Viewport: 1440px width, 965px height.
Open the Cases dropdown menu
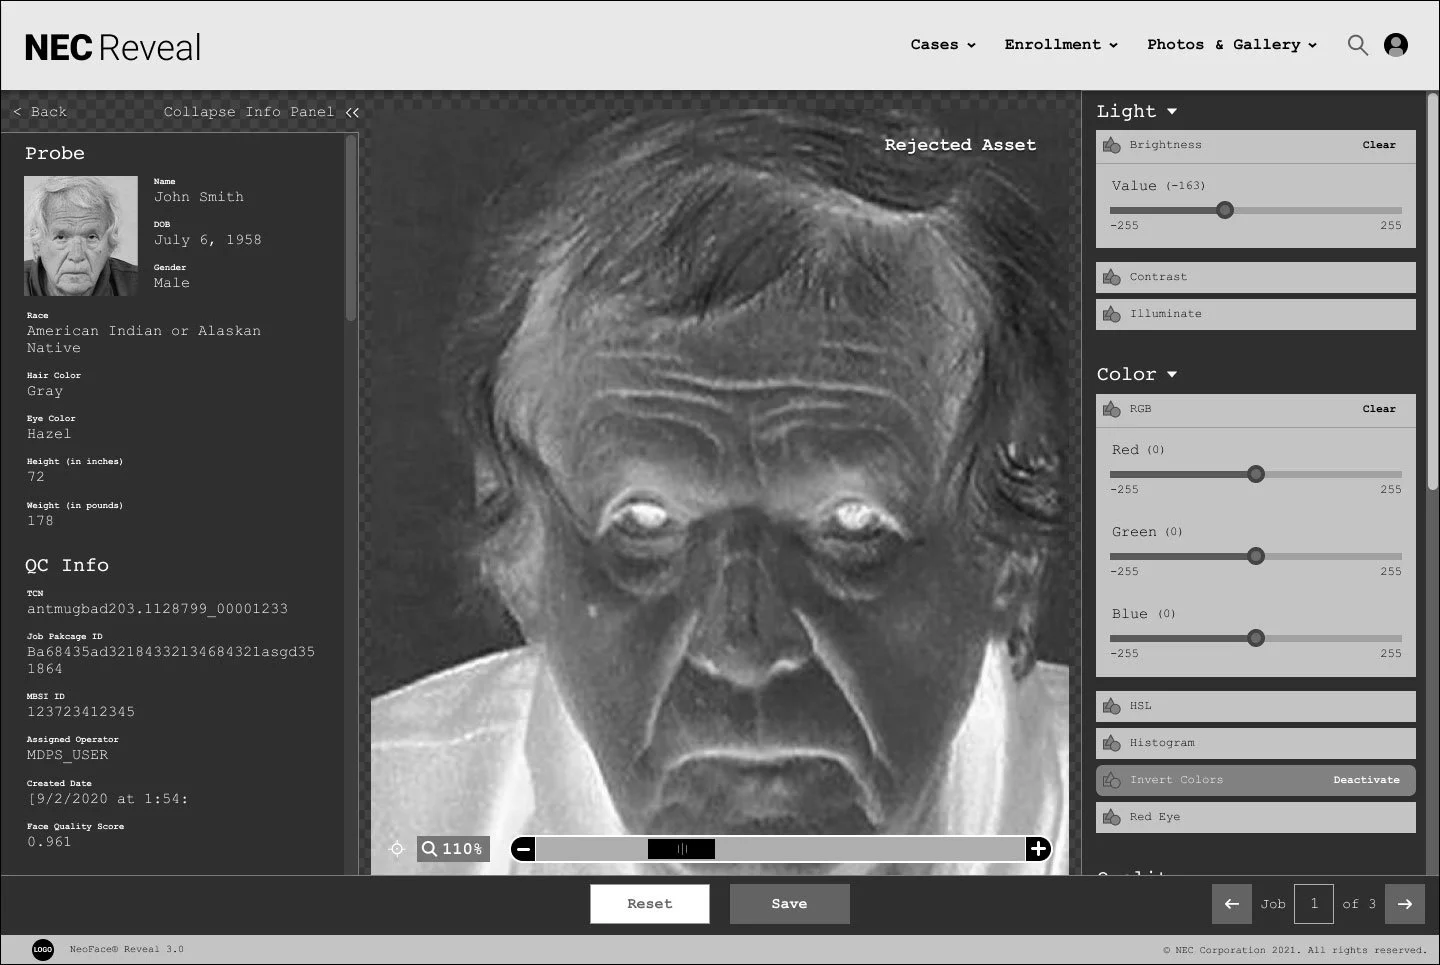coord(942,45)
